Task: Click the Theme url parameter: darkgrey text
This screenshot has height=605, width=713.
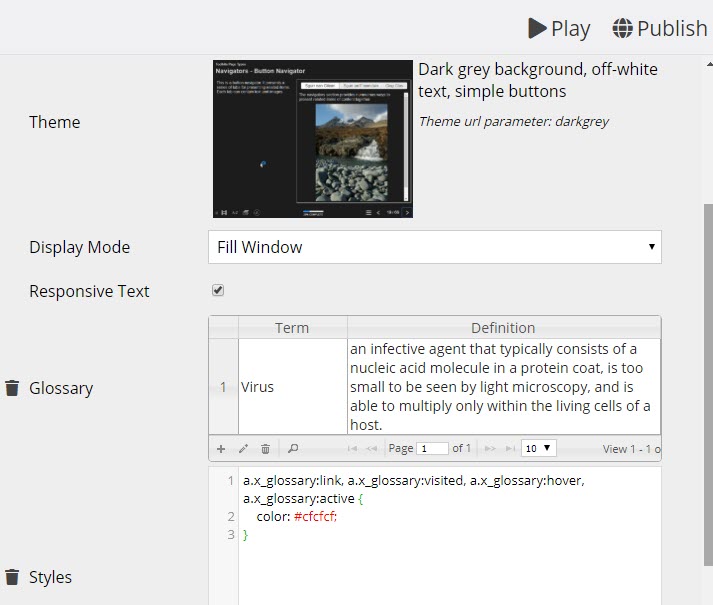Action: click(514, 121)
